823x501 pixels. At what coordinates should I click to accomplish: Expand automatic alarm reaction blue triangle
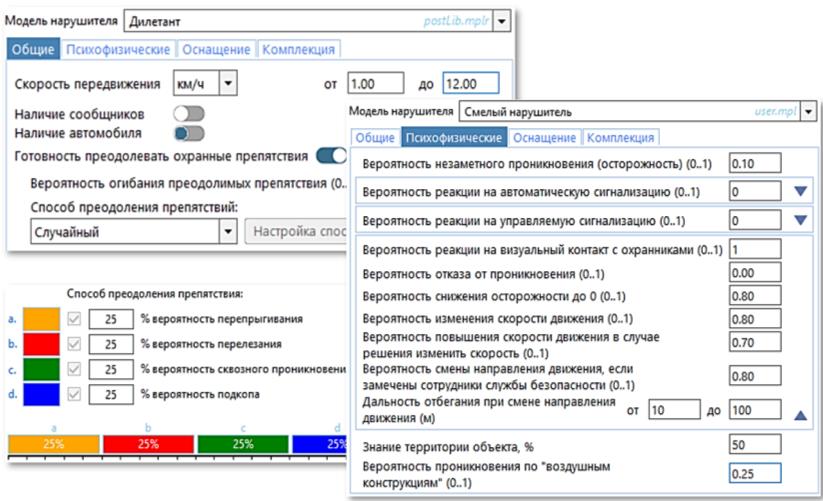(798, 191)
